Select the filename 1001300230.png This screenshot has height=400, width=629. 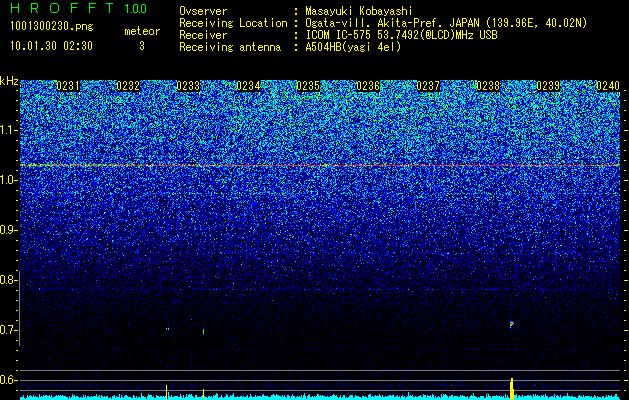[x=52, y=27]
